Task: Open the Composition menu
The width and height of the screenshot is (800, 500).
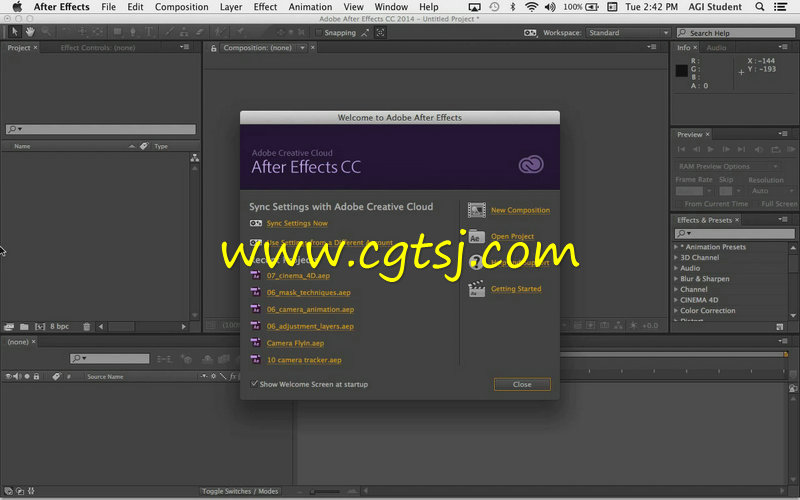Action: tap(182, 7)
